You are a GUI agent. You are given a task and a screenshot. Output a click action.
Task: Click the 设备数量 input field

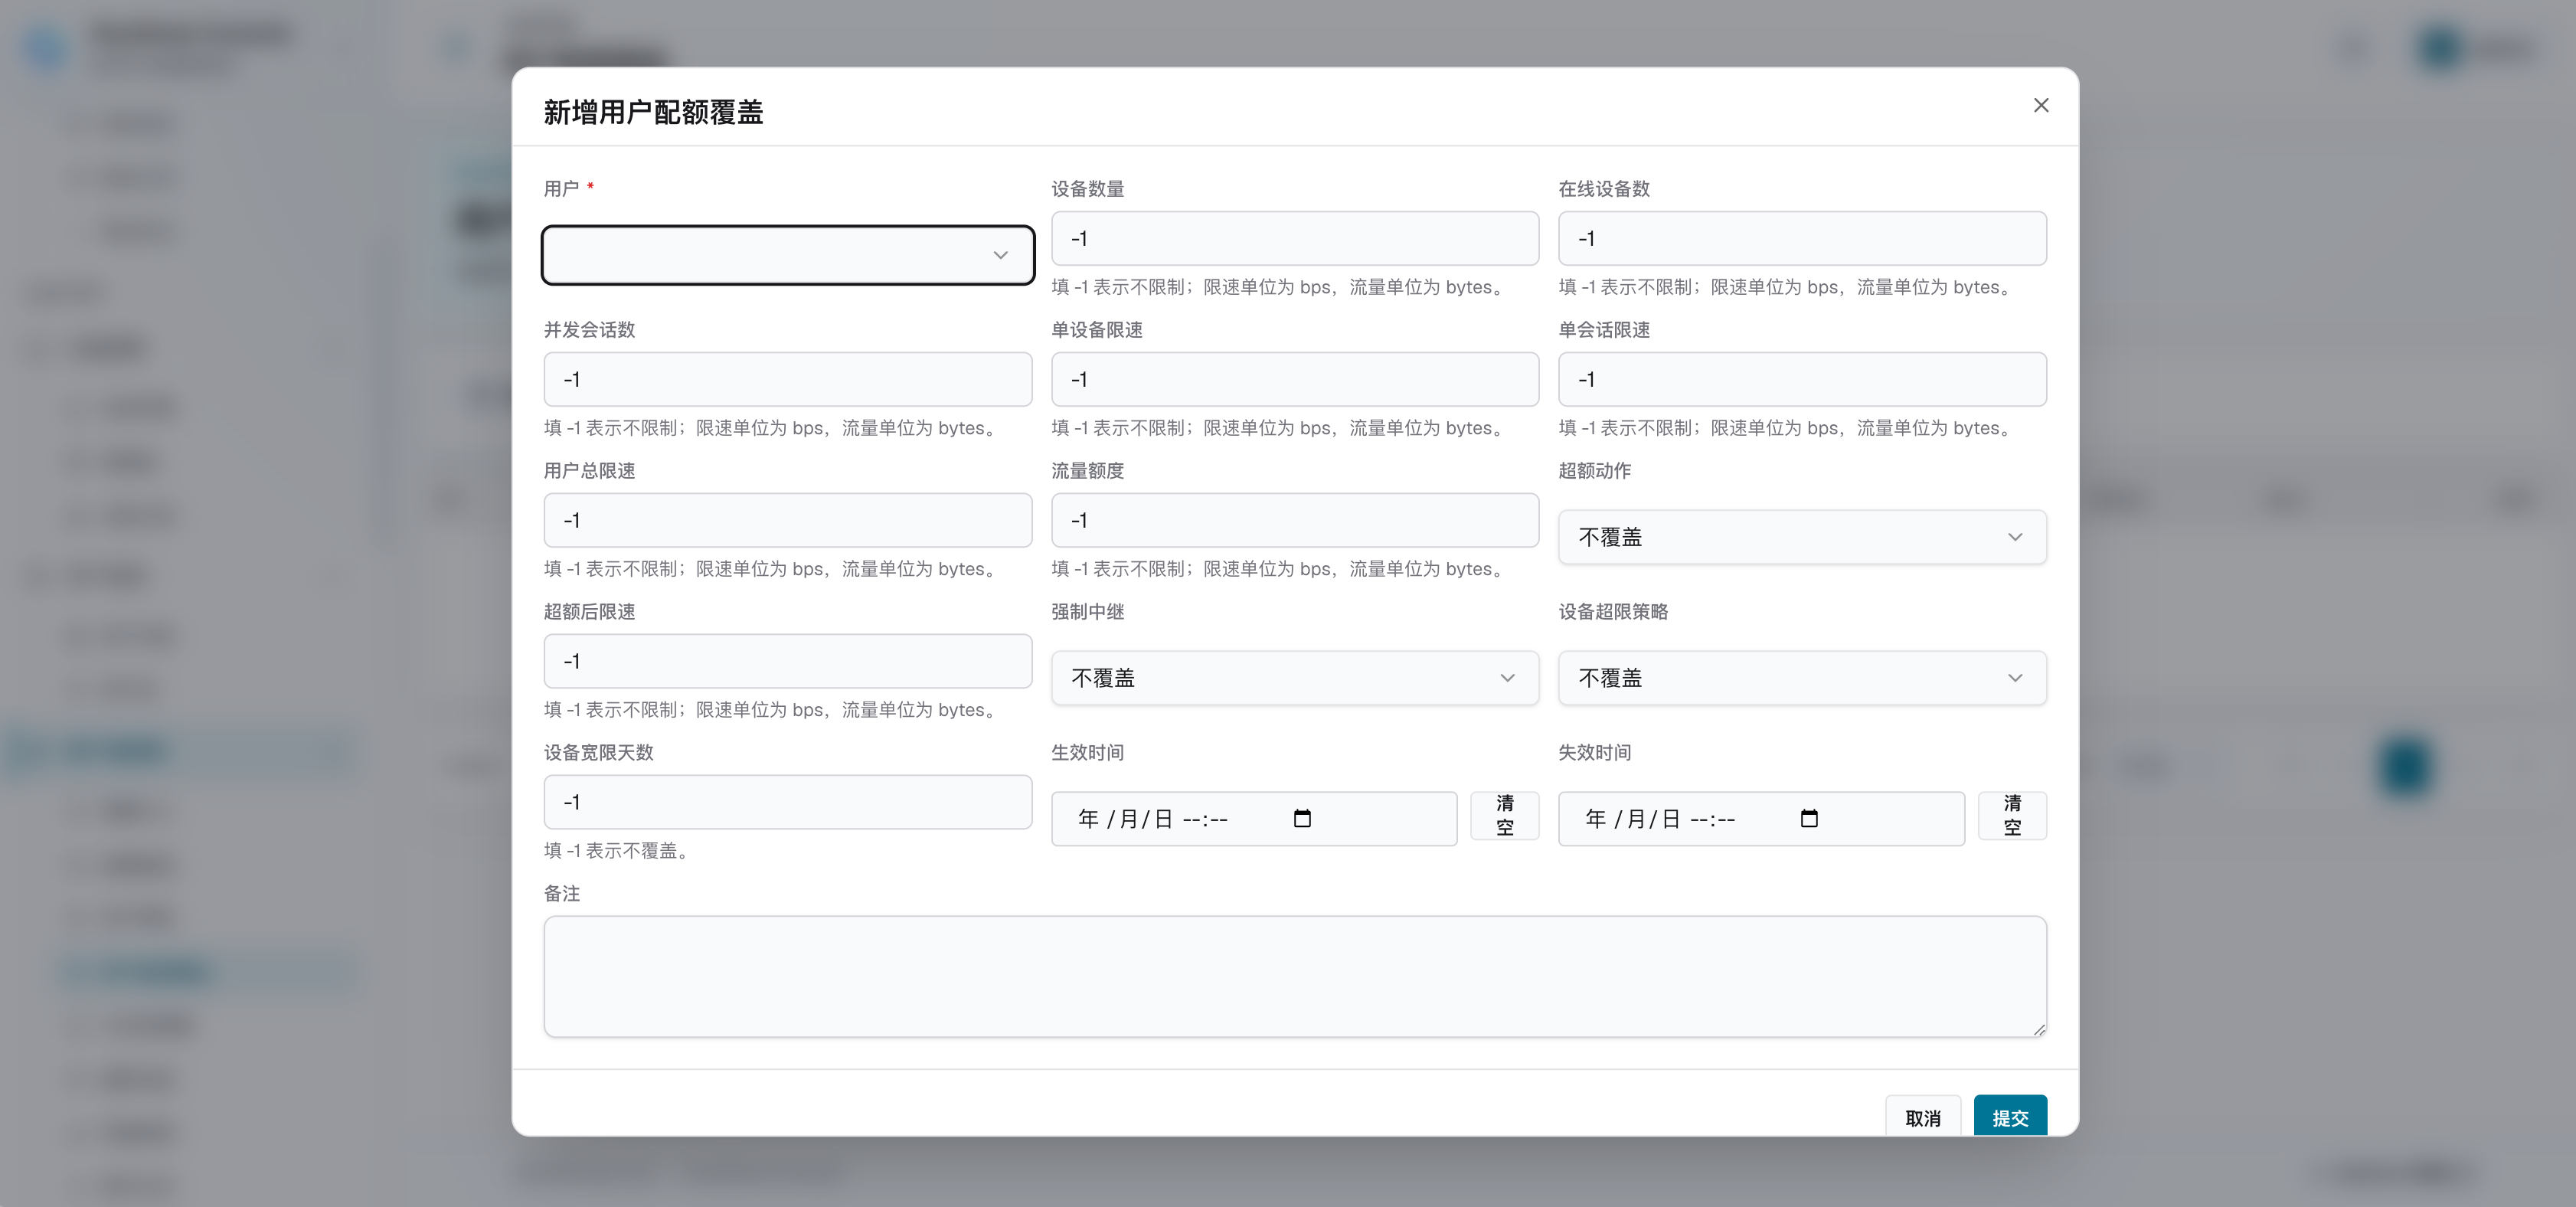coord(1295,238)
